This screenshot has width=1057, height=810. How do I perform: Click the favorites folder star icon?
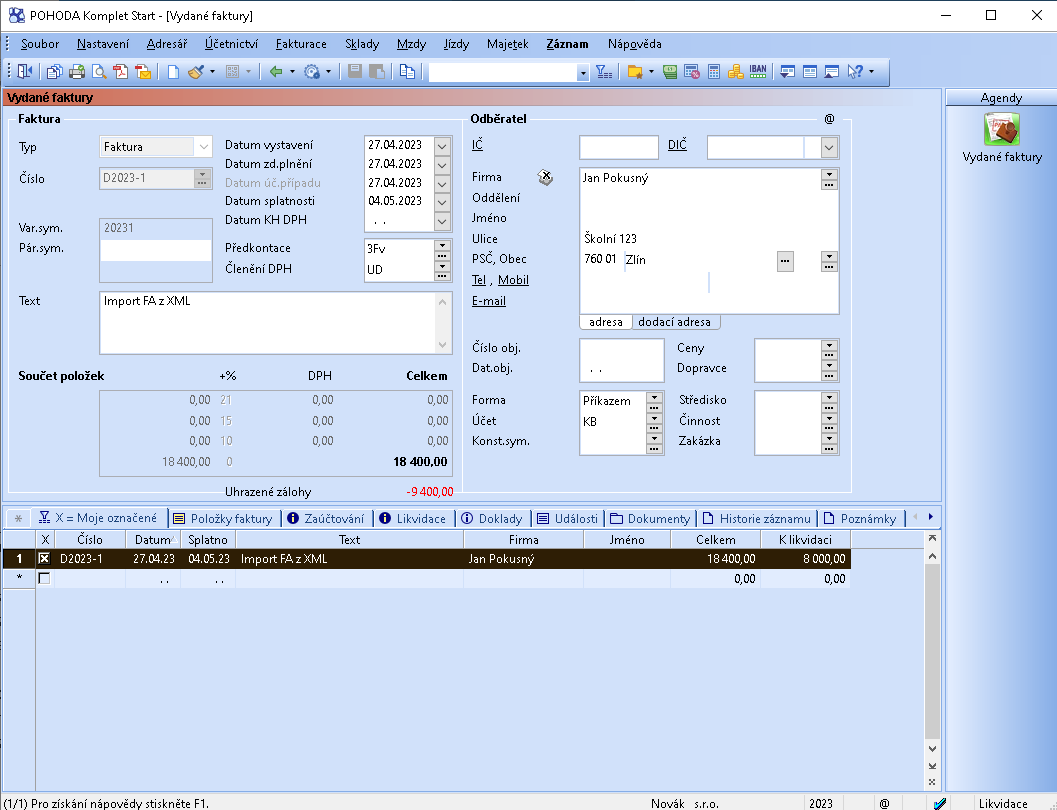coord(634,71)
